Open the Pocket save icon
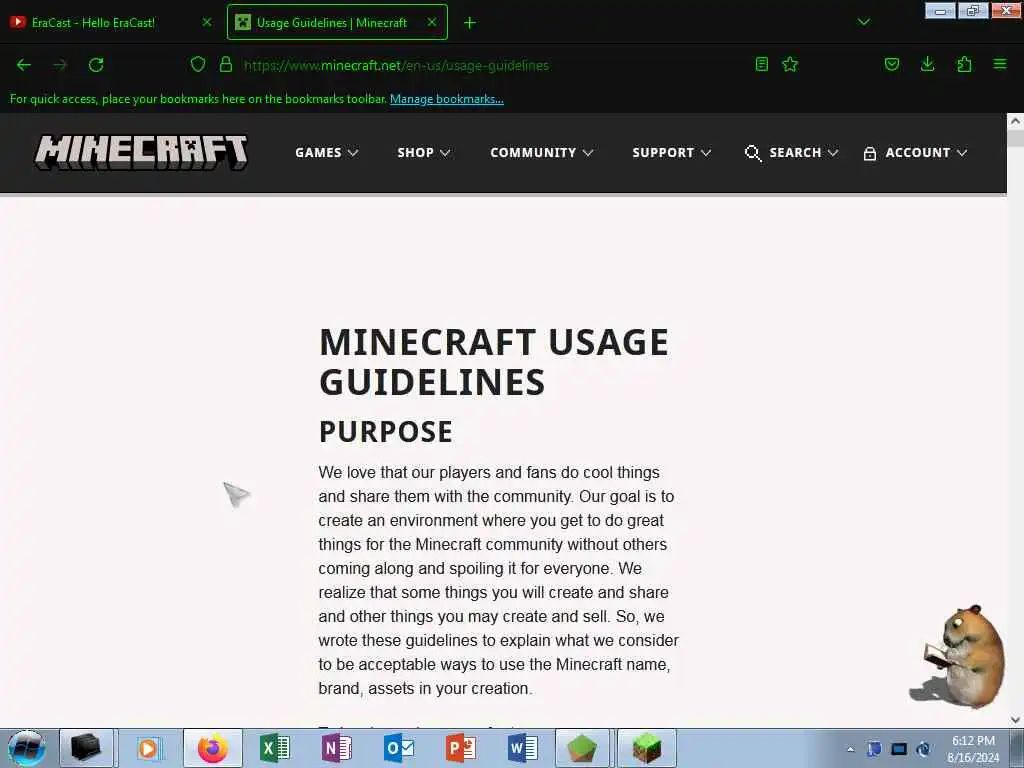Image resolution: width=1024 pixels, height=768 pixels. pyautogui.click(x=891, y=64)
